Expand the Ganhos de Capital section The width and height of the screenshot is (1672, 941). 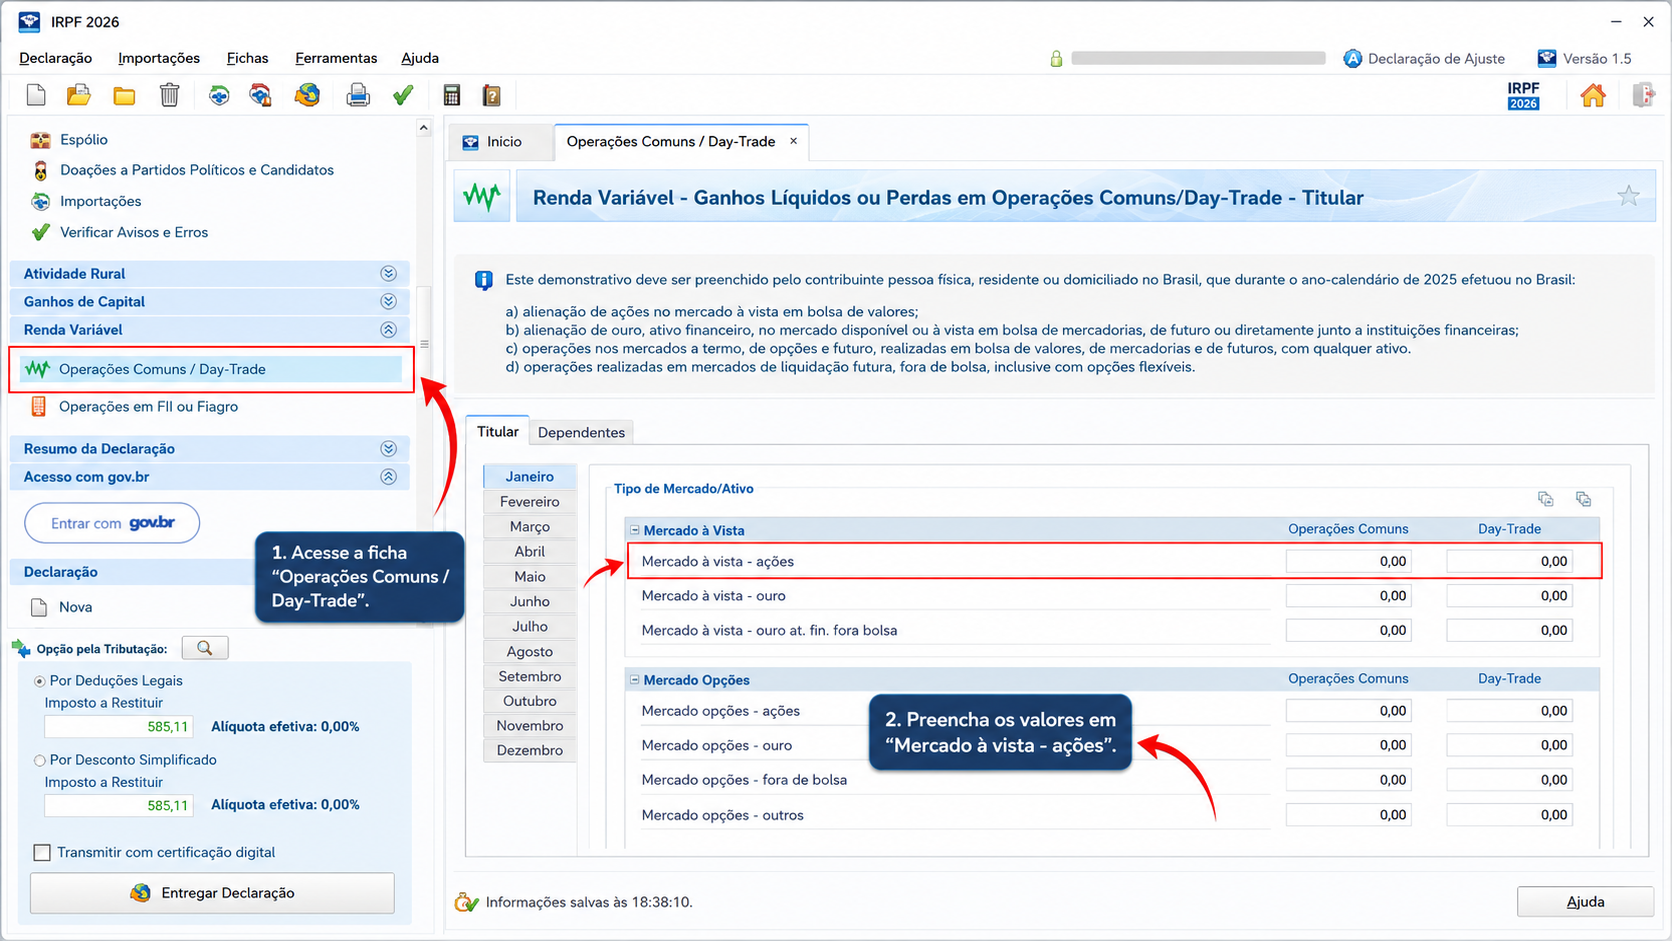coord(388,301)
